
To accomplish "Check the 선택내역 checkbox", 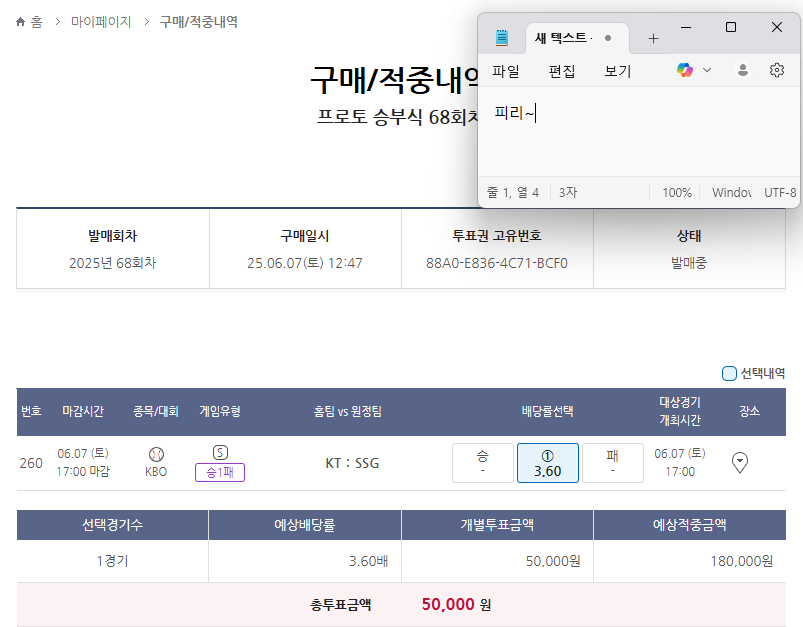I will tap(729, 373).
